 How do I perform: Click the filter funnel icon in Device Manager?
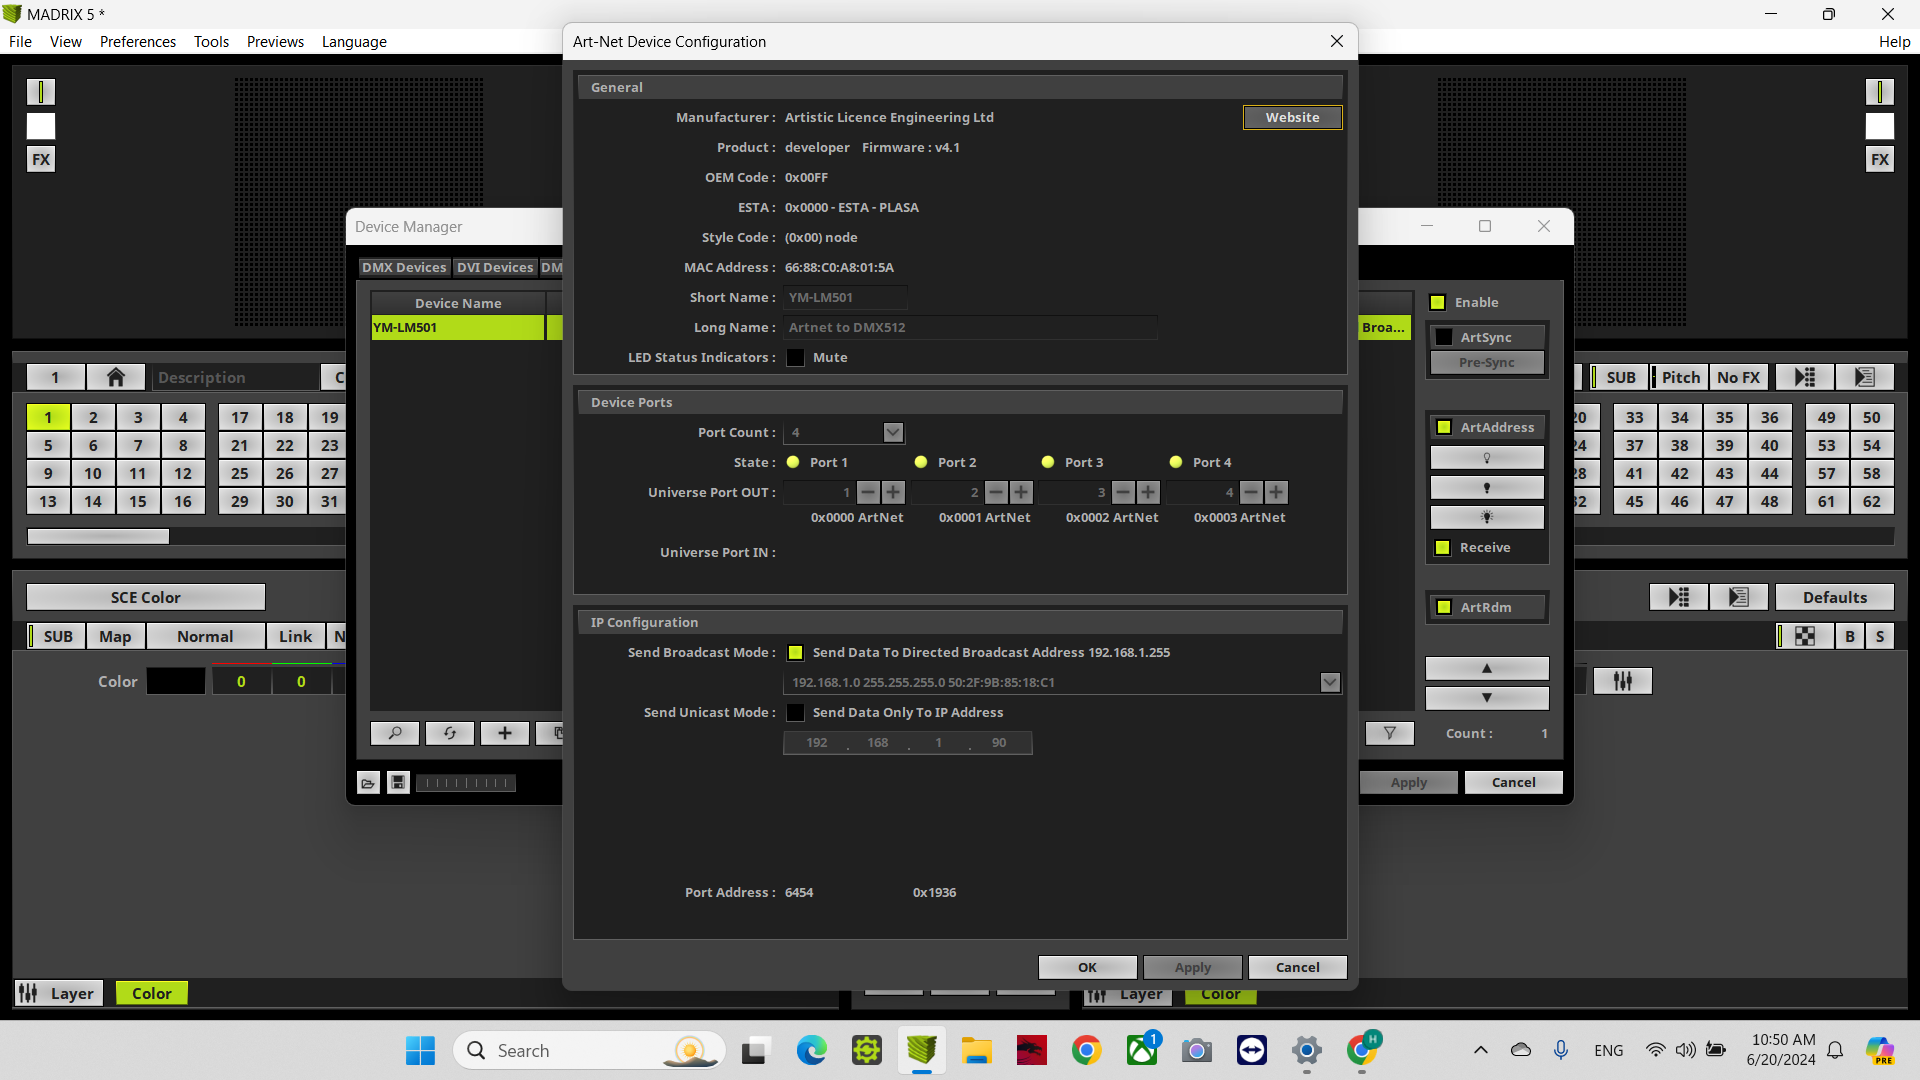click(1390, 733)
